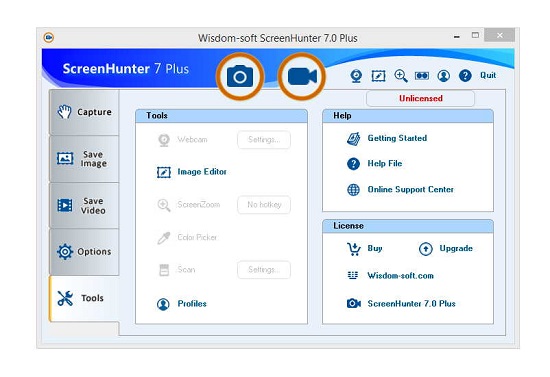Open the Help File link
The height and width of the screenshot is (377, 550).
[x=385, y=163]
